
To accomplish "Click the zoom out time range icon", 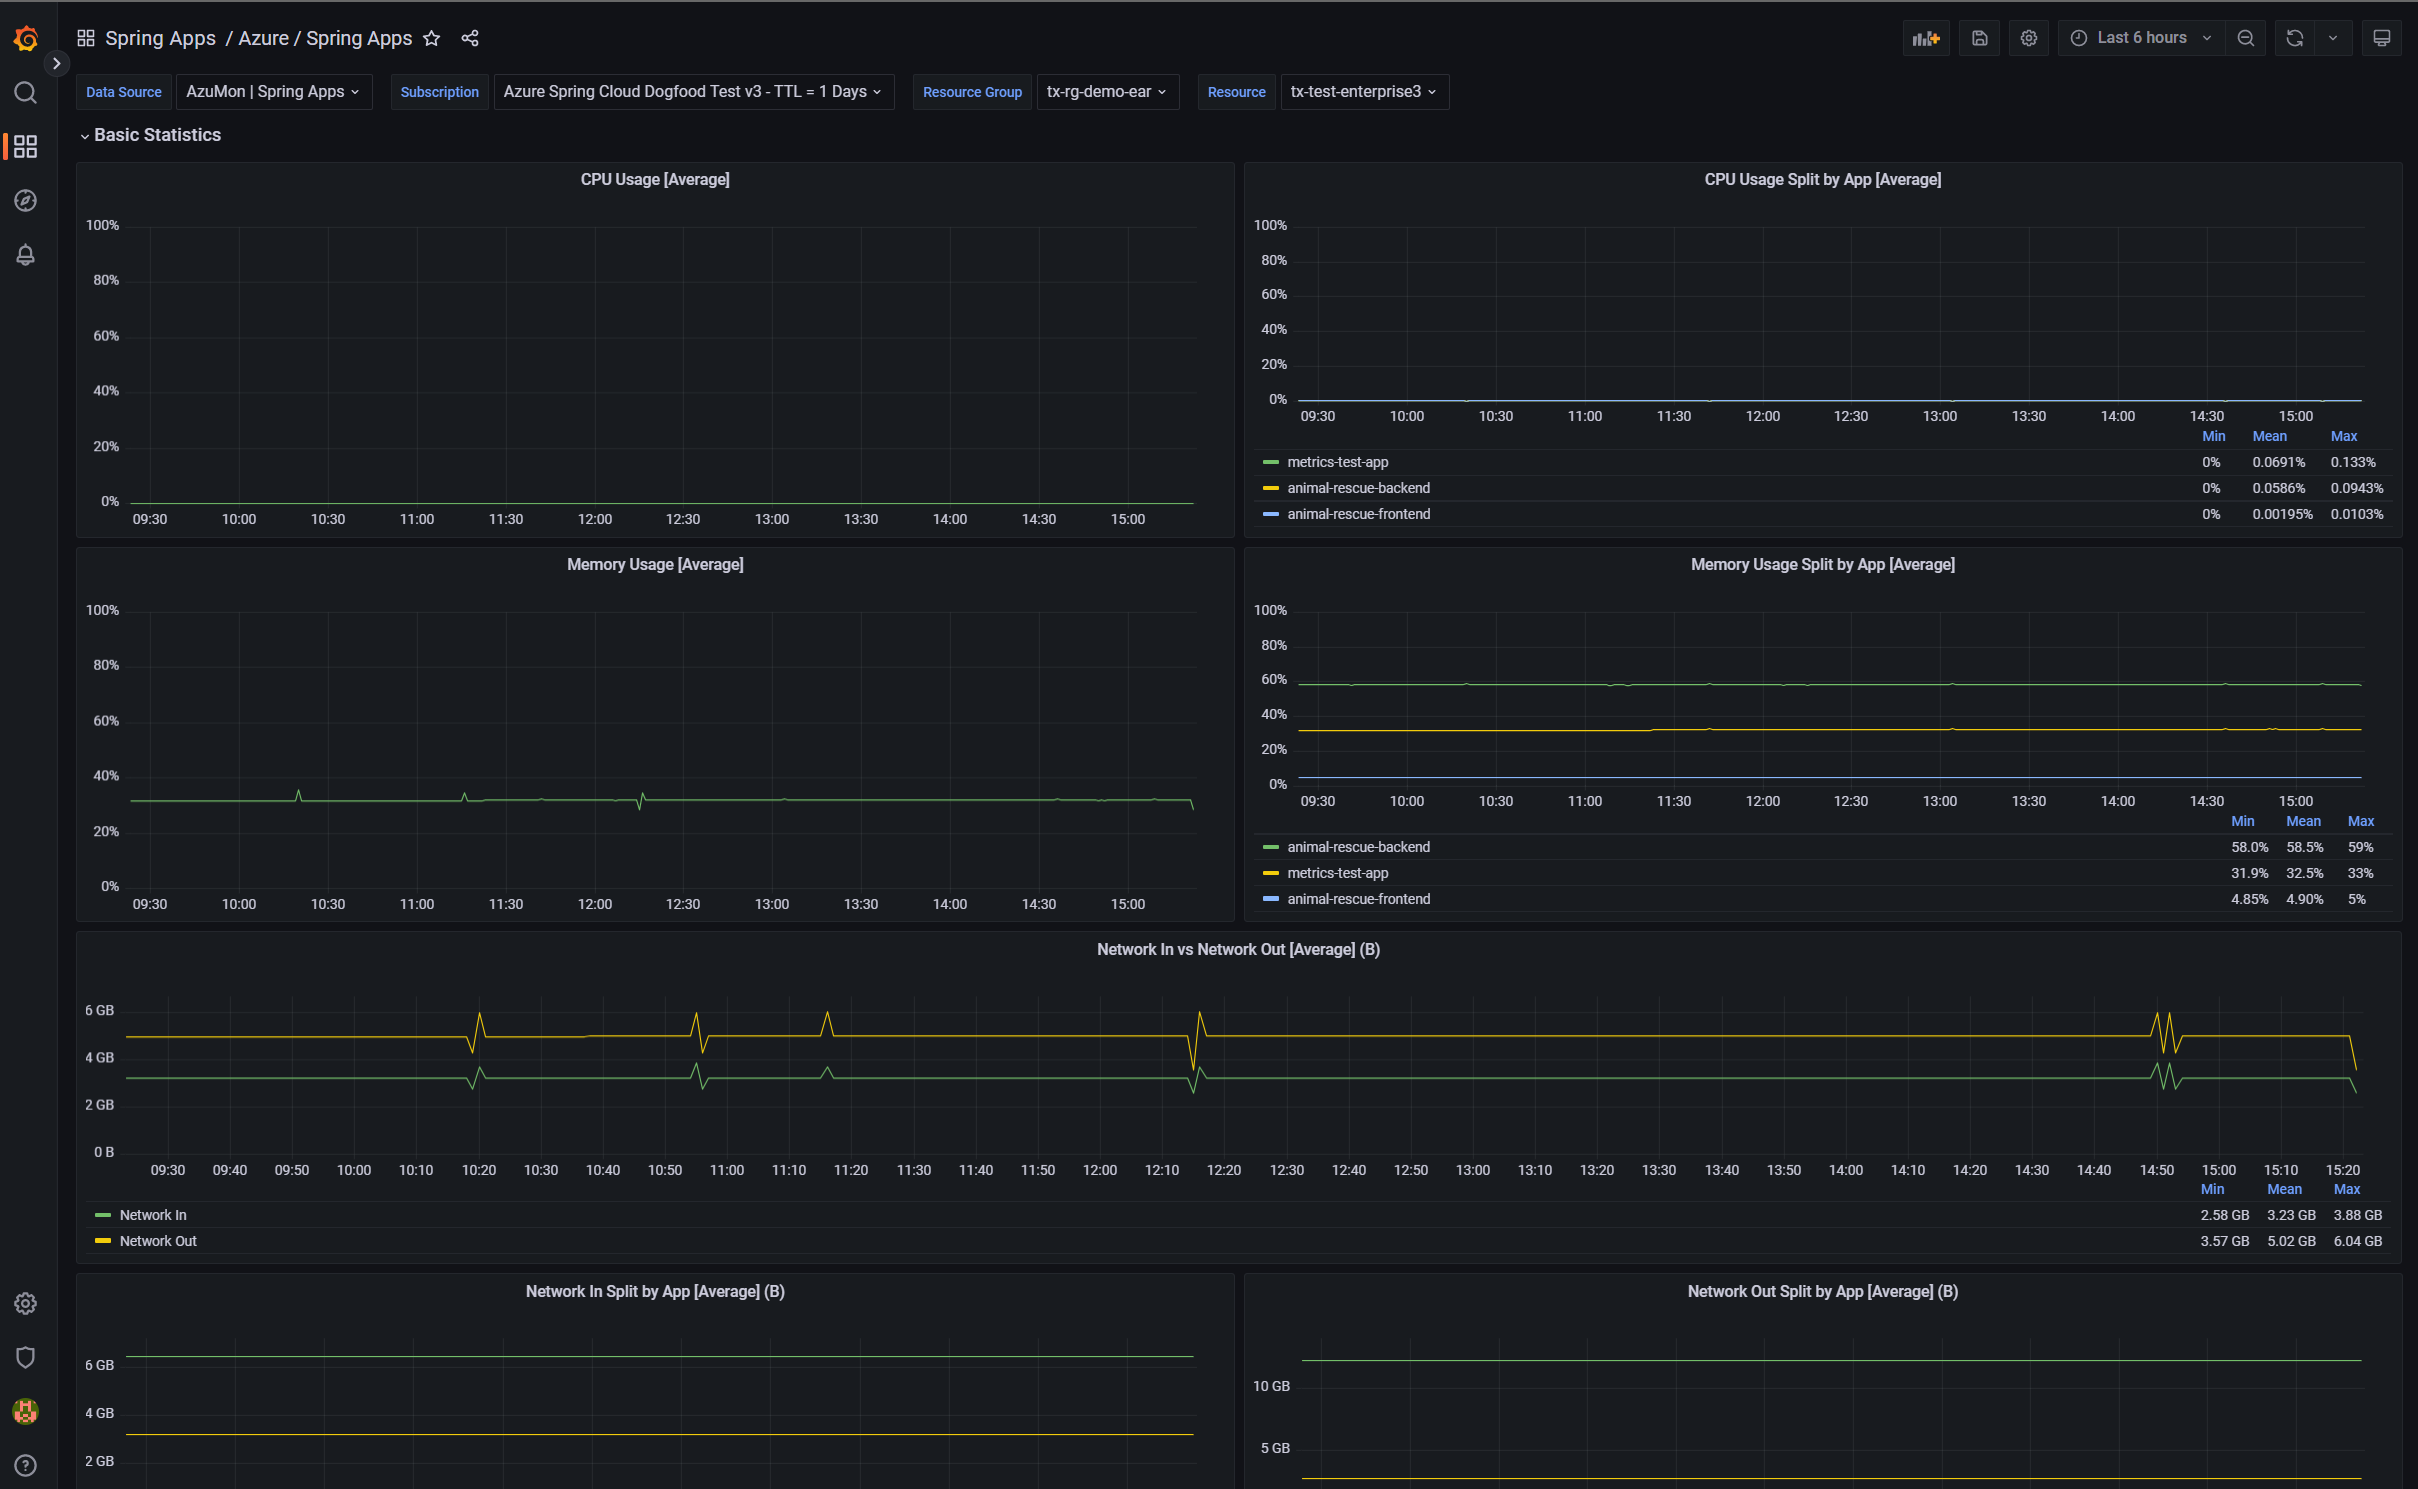I will pyautogui.click(x=2246, y=38).
